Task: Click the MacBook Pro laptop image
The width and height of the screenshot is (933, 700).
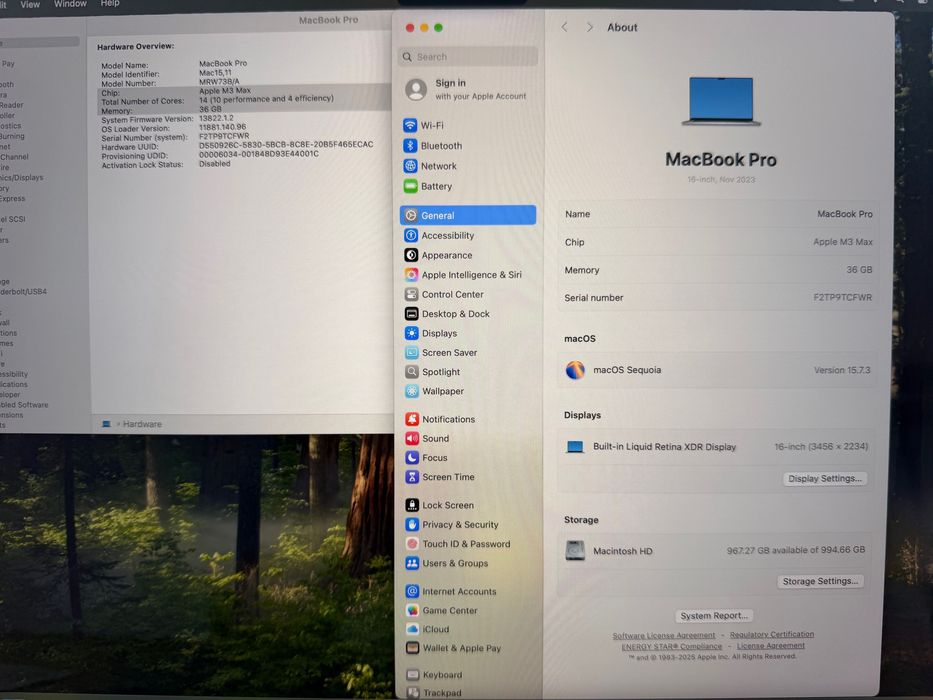Action: [721, 101]
